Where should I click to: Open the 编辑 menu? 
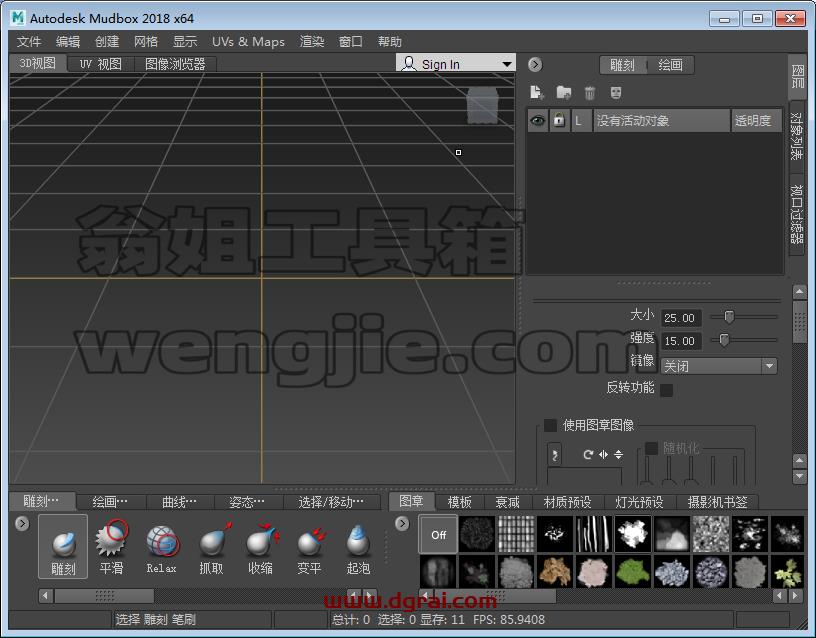(x=68, y=41)
